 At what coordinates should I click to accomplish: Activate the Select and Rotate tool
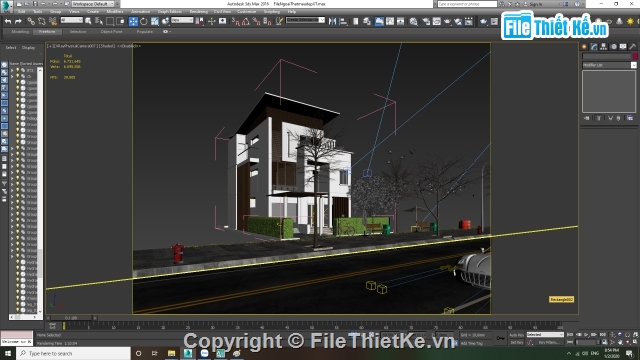coord(144,21)
